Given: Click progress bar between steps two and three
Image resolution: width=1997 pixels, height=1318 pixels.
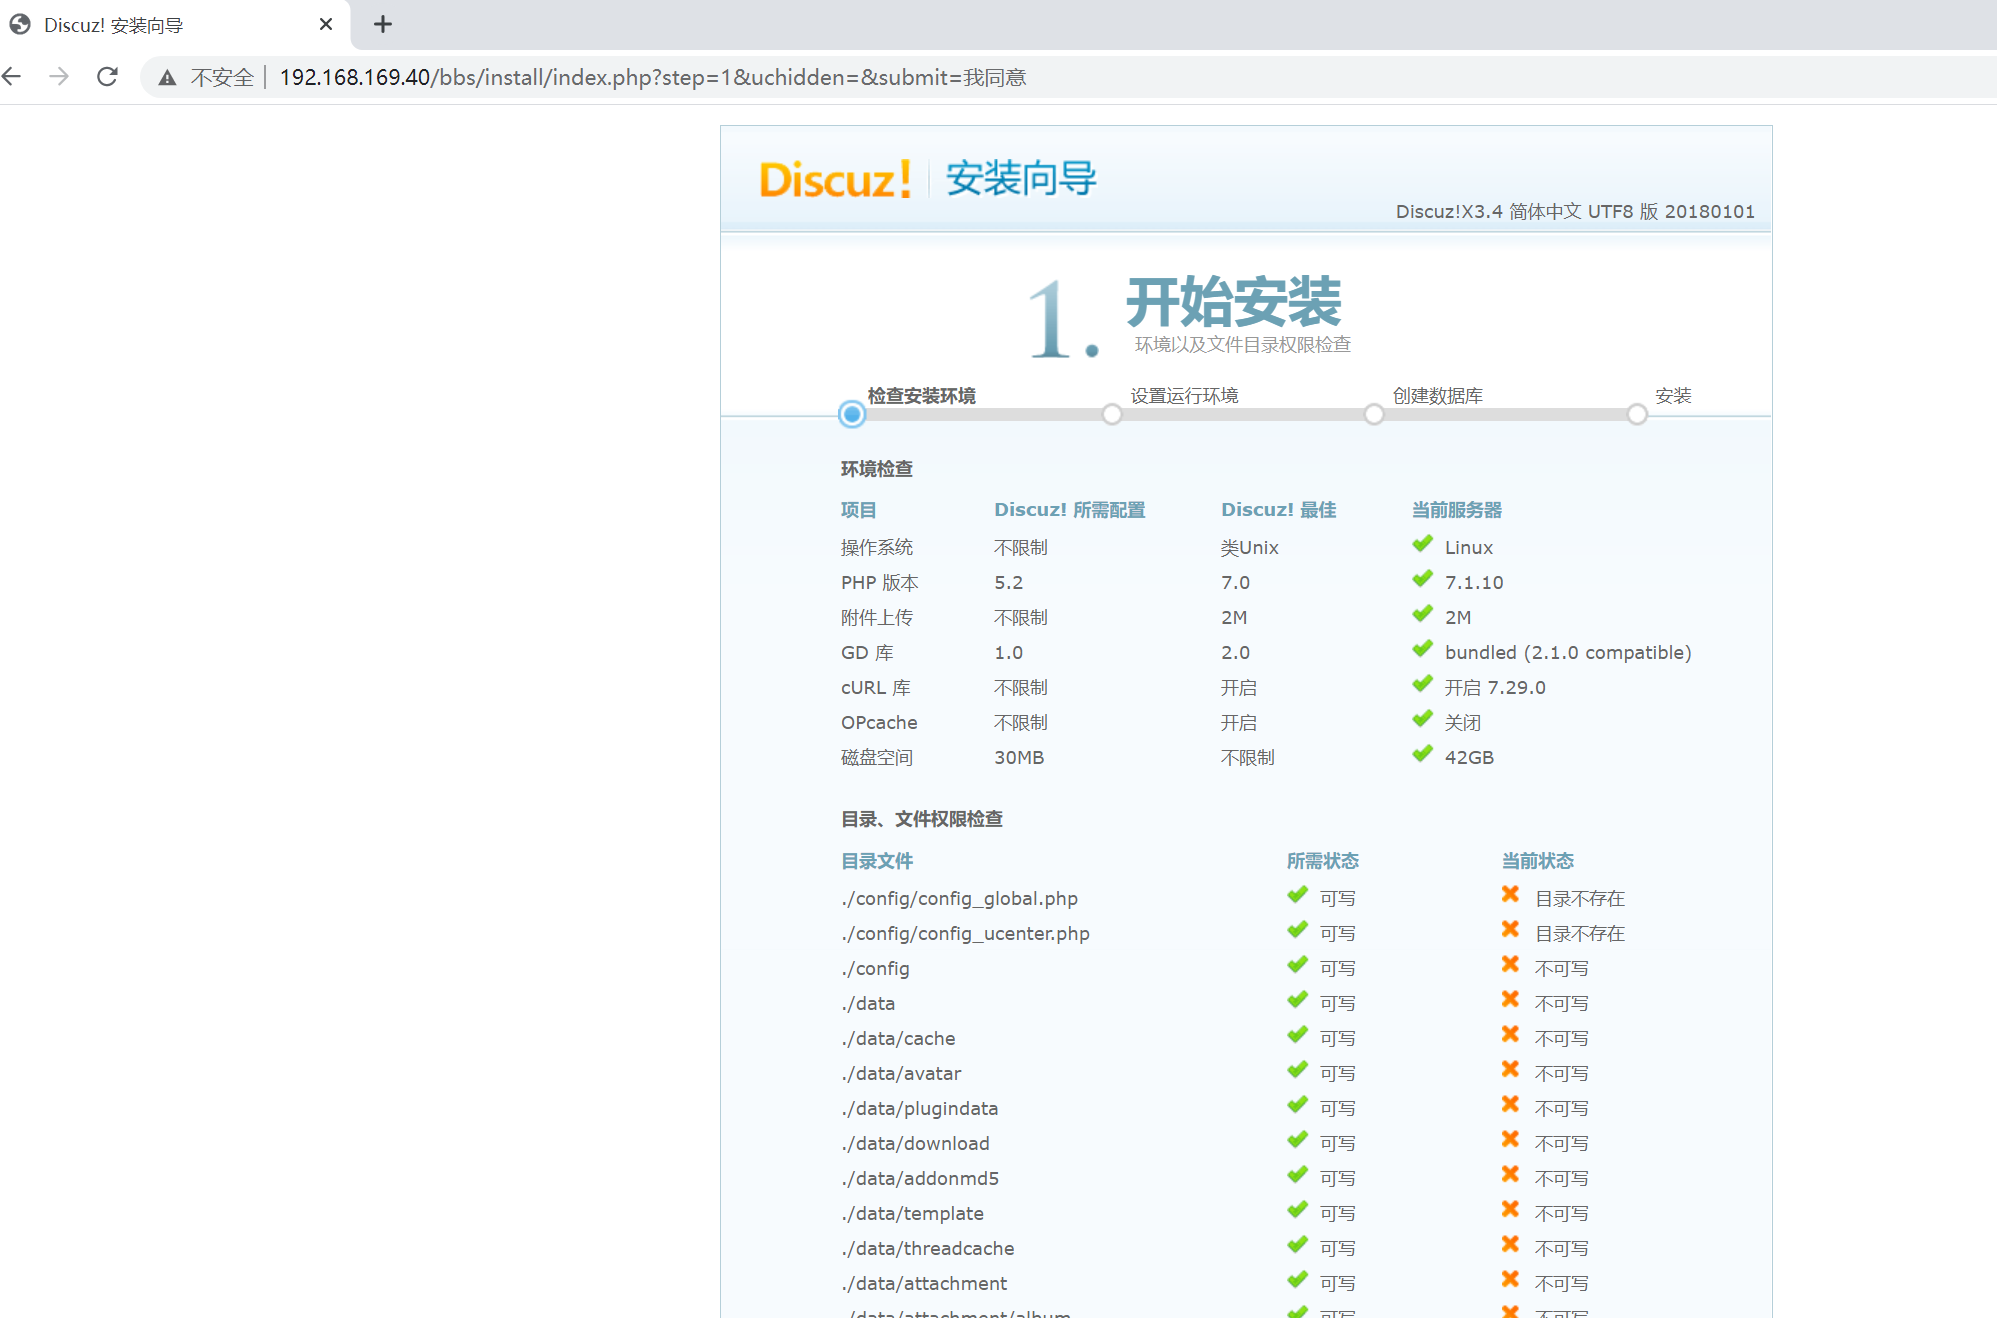Looking at the screenshot, I should pyautogui.click(x=1243, y=414).
